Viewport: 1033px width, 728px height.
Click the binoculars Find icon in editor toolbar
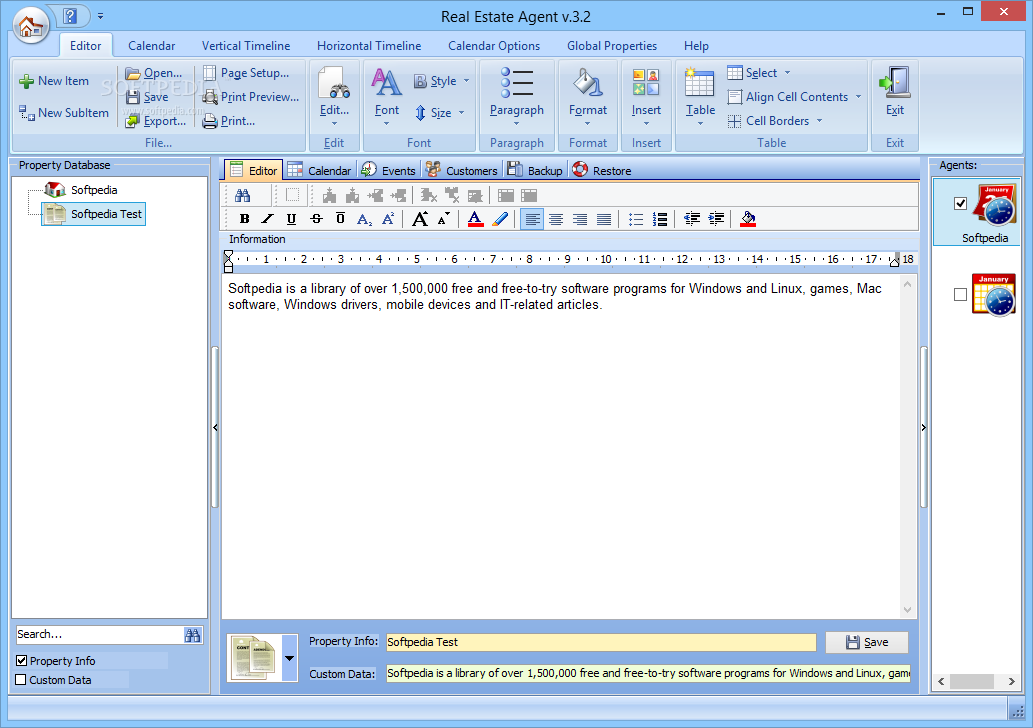tap(242, 195)
